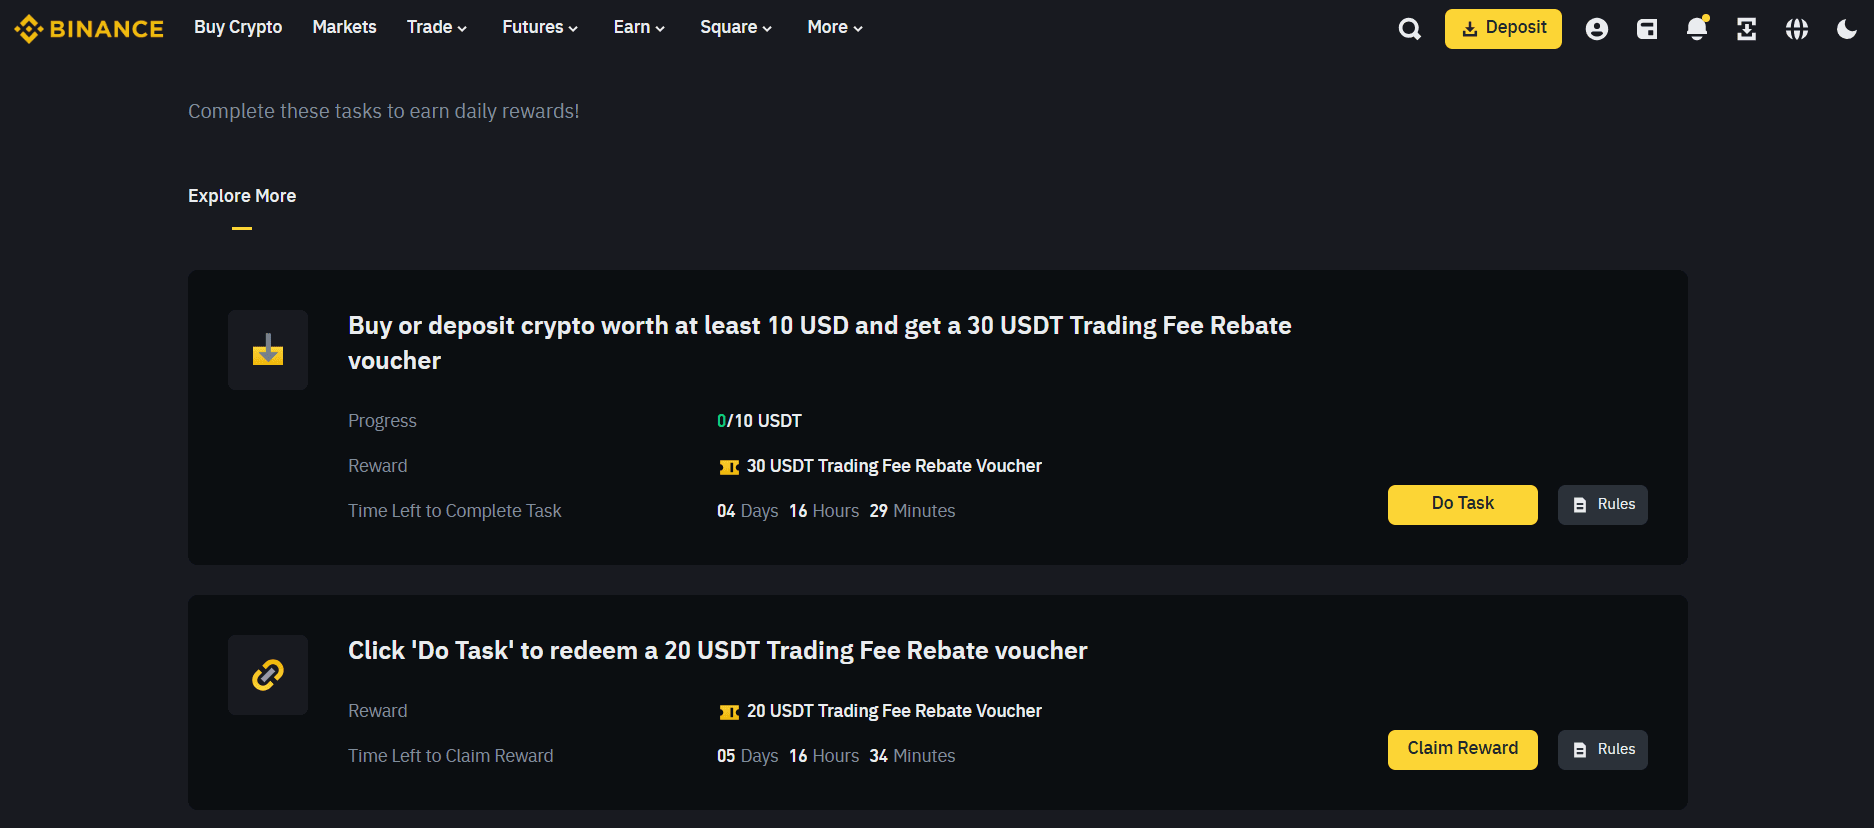1874x828 pixels.
Task: Expand the Earn dropdown menu
Action: pos(639,27)
